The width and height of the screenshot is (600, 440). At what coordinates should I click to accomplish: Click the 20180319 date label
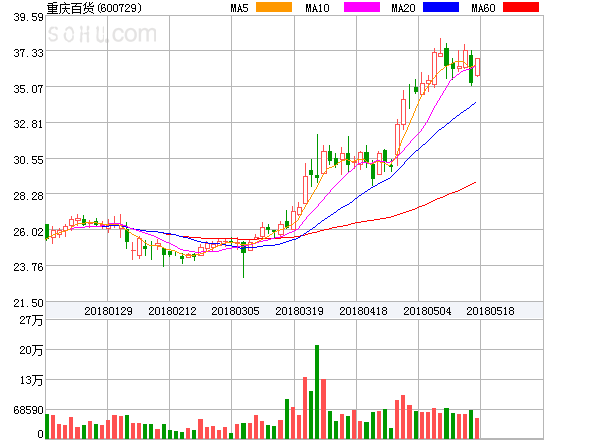(299, 311)
